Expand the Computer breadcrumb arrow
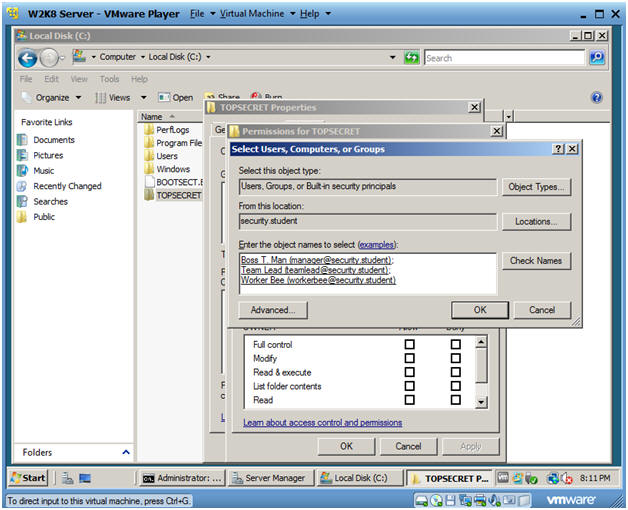This screenshot has width=628, height=510. (143, 57)
